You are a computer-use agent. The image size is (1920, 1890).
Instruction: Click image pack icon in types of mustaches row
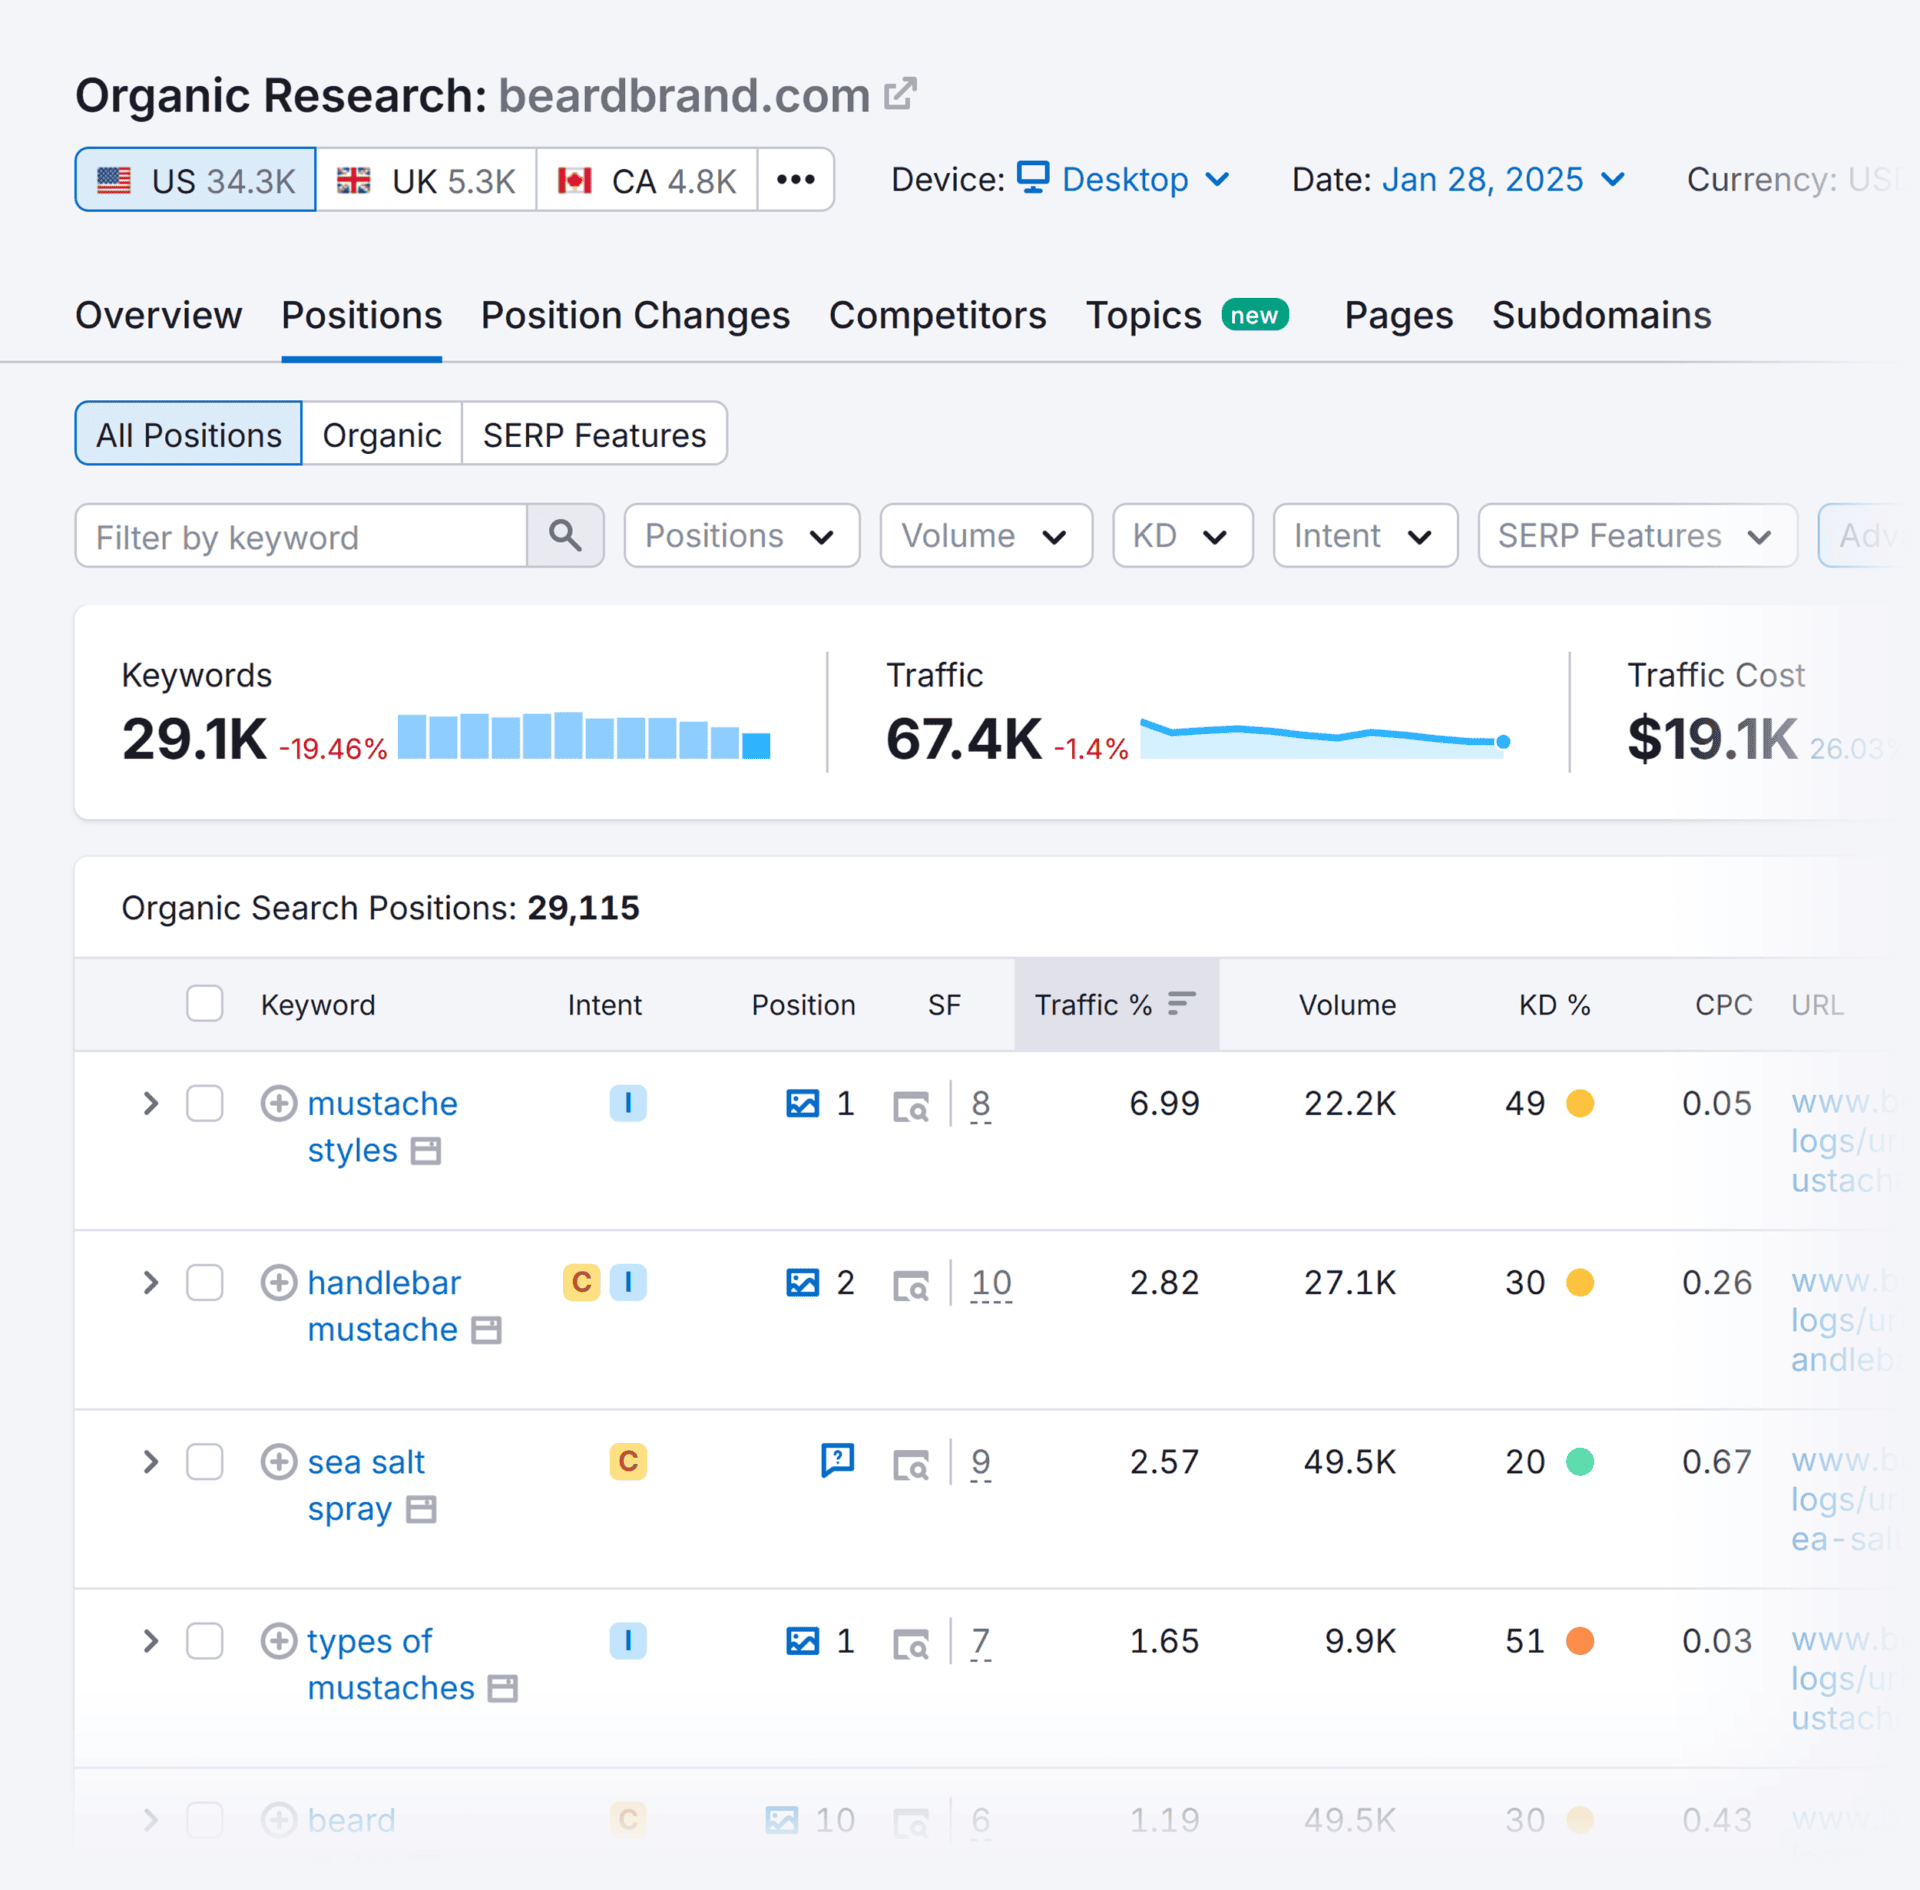(x=803, y=1641)
